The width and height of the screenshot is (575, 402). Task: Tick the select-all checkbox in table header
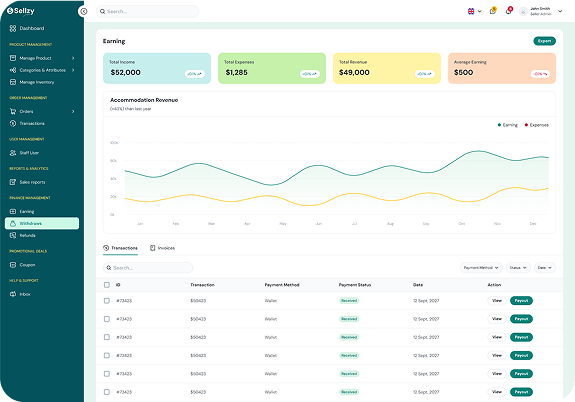[107, 285]
